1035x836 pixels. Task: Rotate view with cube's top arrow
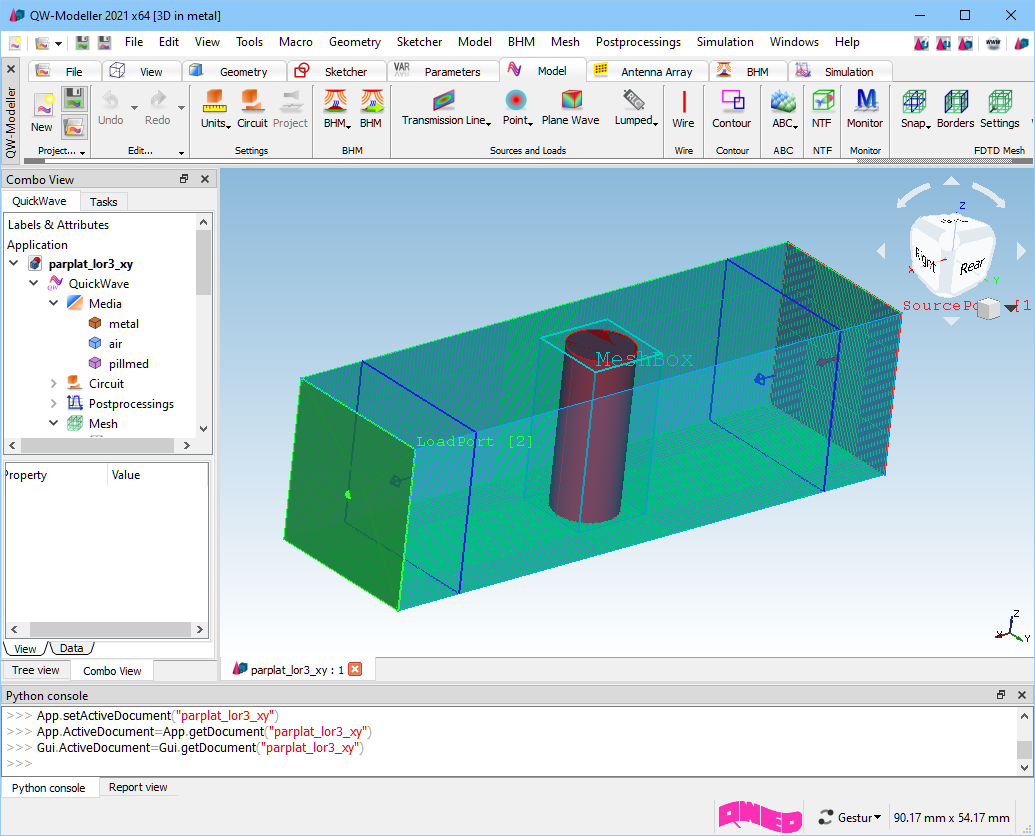951,181
